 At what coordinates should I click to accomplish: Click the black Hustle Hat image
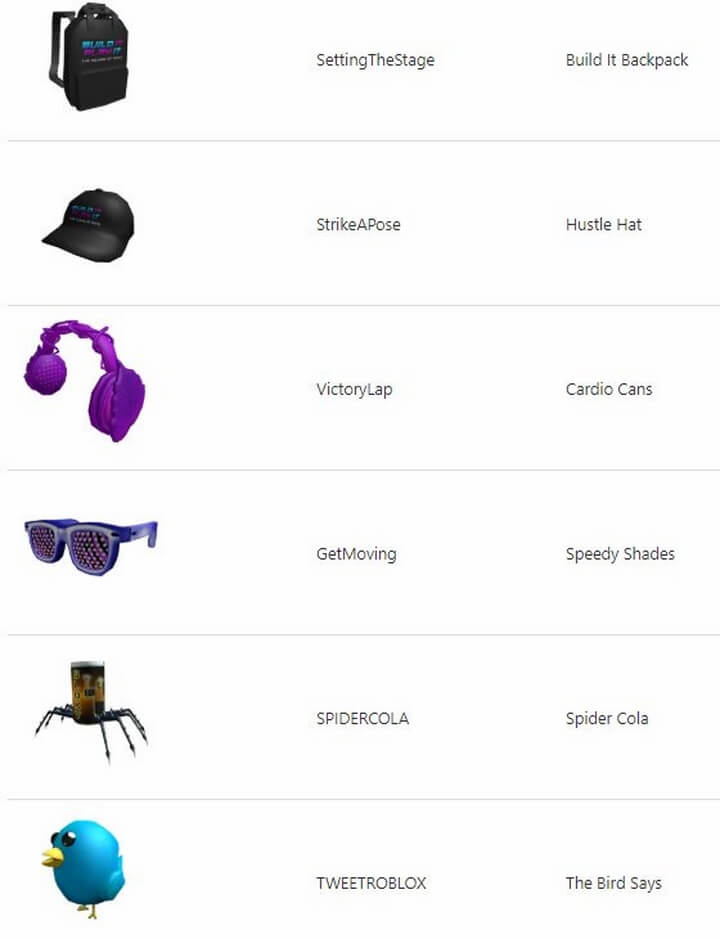[x=89, y=225]
